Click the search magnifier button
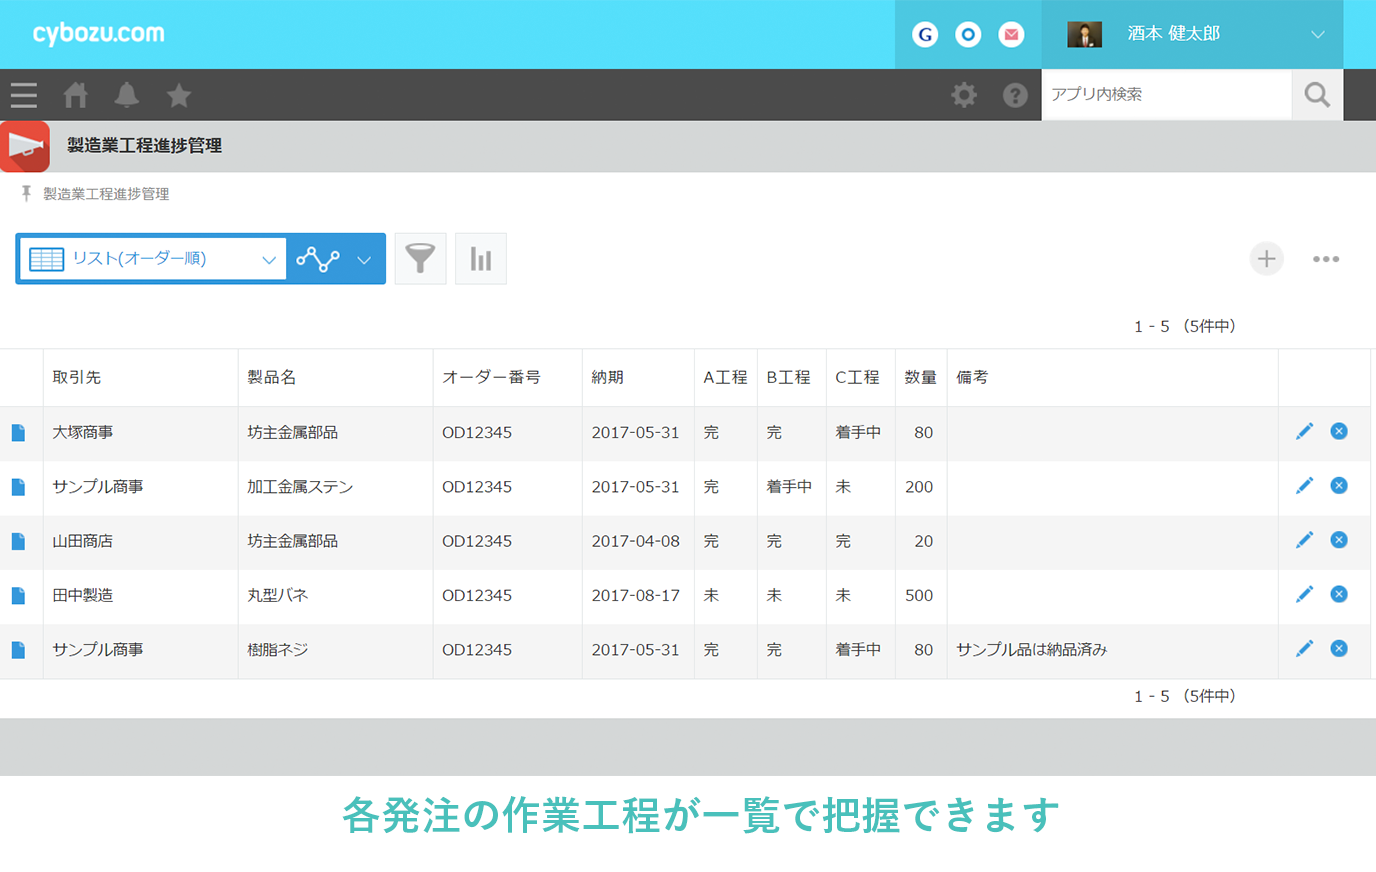This screenshot has height=872, width=1376. (x=1317, y=95)
